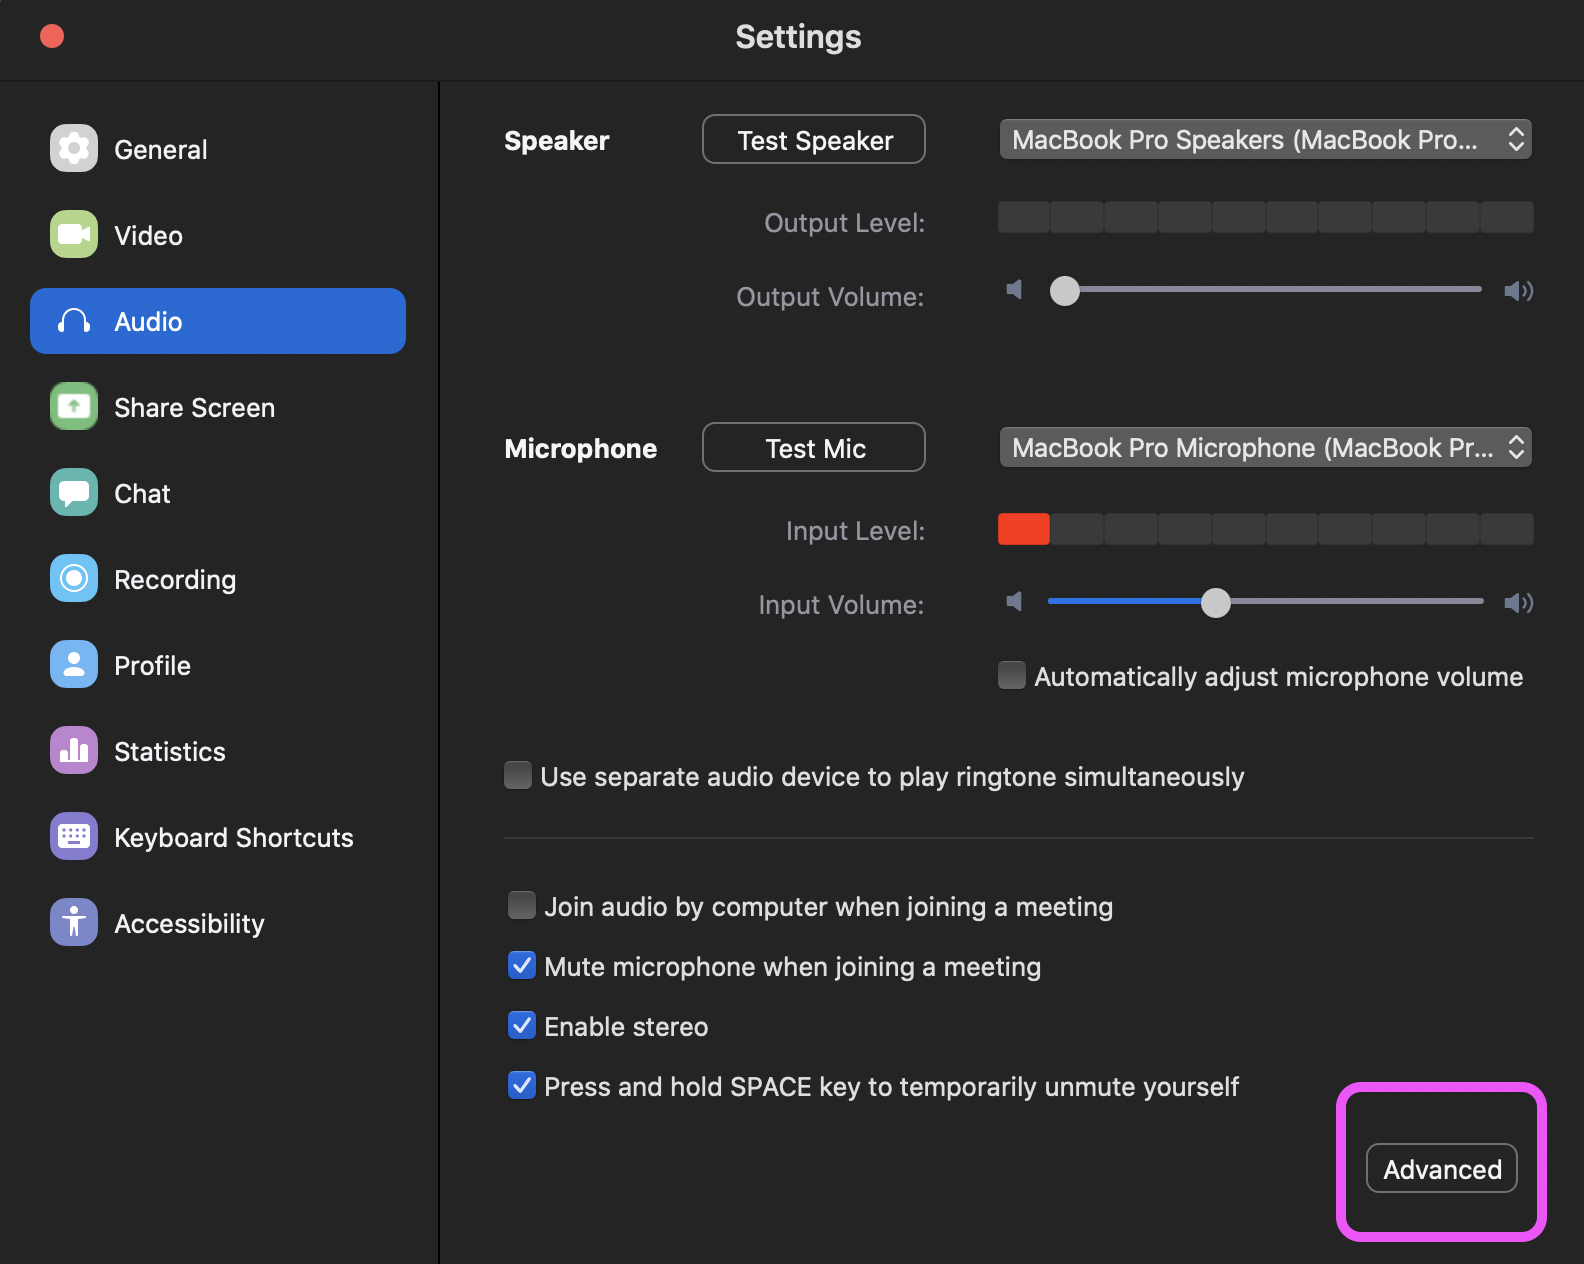
Task: Click the Video camera icon
Action: click(x=74, y=234)
